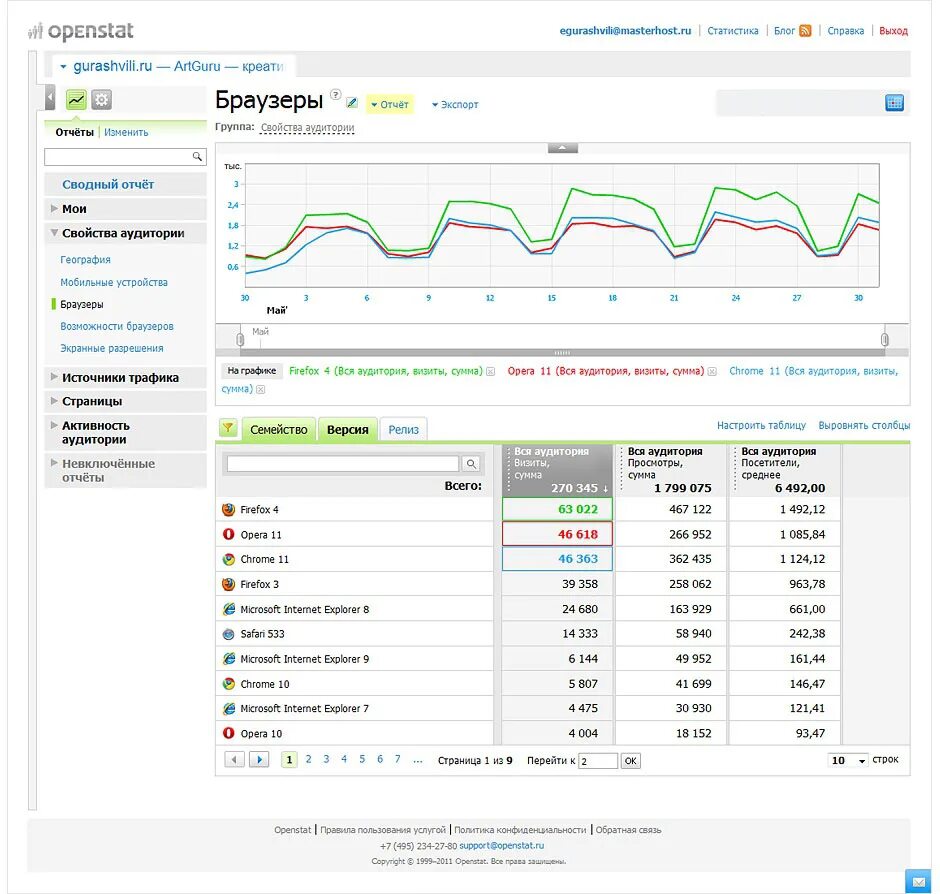The width and height of the screenshot is (940, 894).
Task: Toggle Firefox 4 visits cell on chart
Action: (x=558, y=510)
